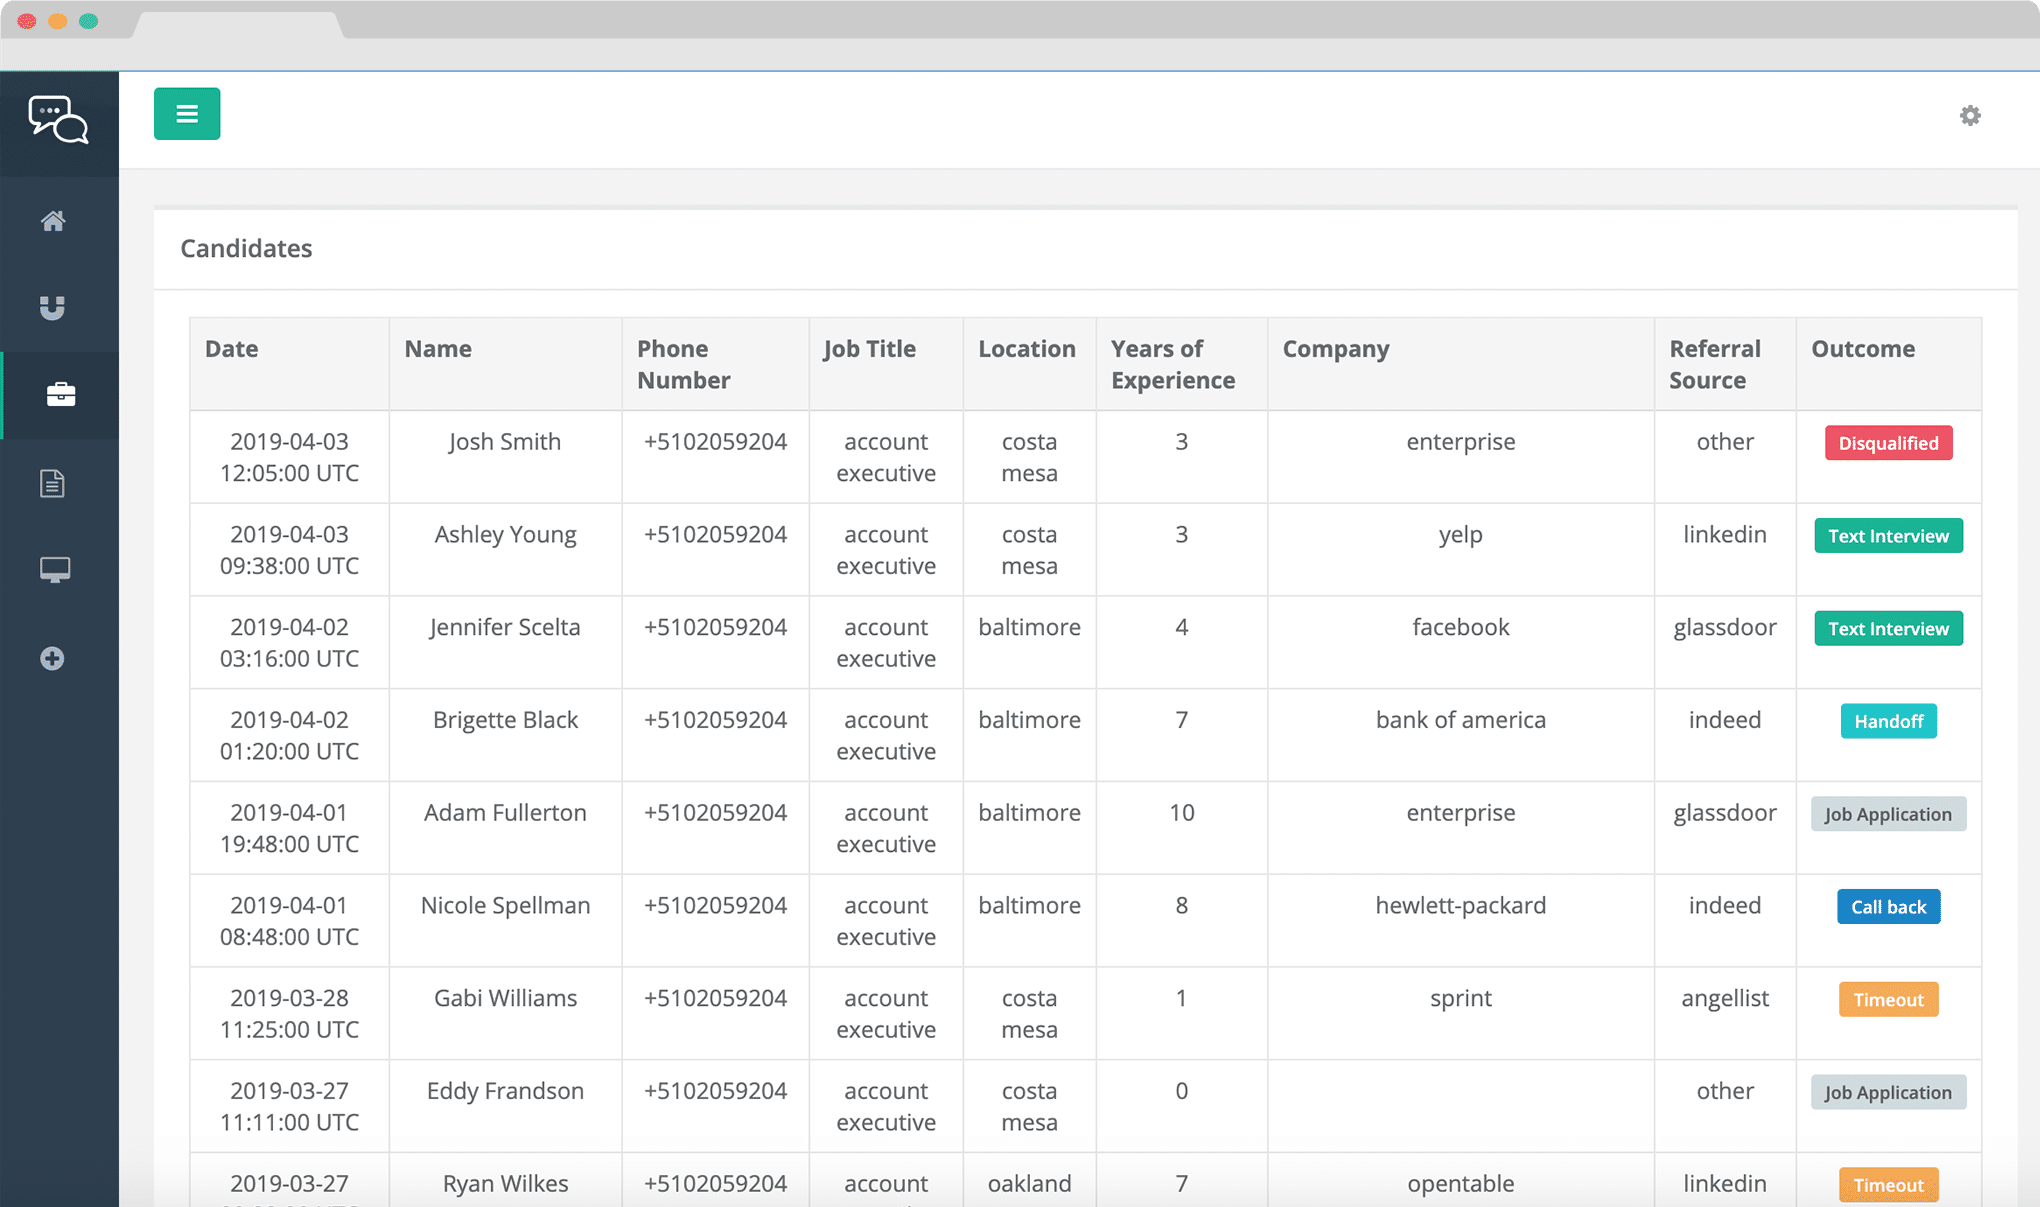2040x1207 pixels.
Task: Click the Years of Experience column header
Action: pyautogui.click(x=1173, y=364)
